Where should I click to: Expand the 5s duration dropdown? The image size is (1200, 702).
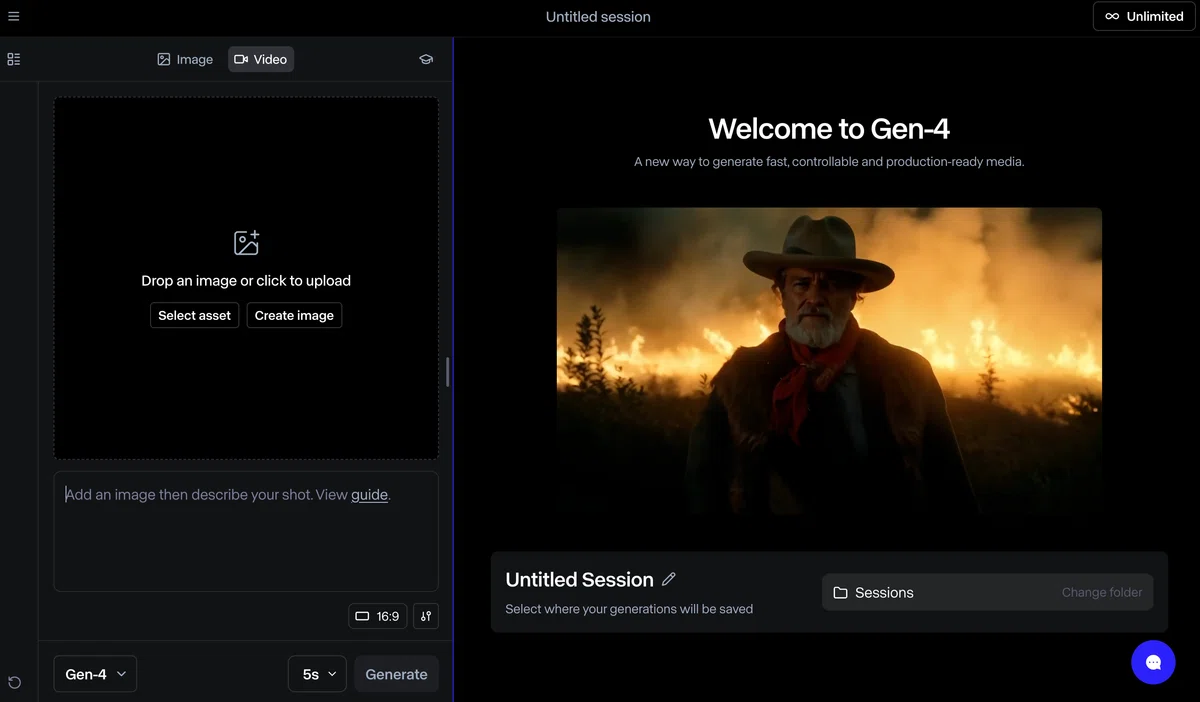[318, 674]
